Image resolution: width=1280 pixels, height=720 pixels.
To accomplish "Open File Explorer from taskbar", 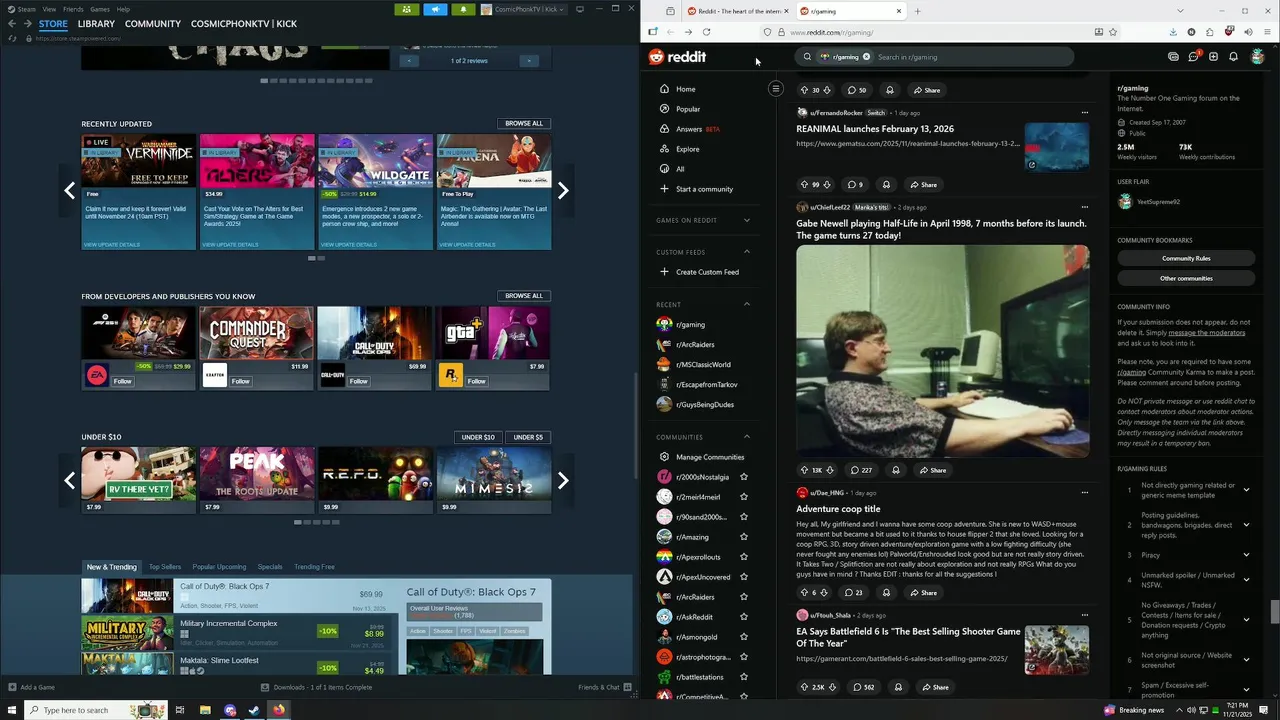I will tap(205, 710).
